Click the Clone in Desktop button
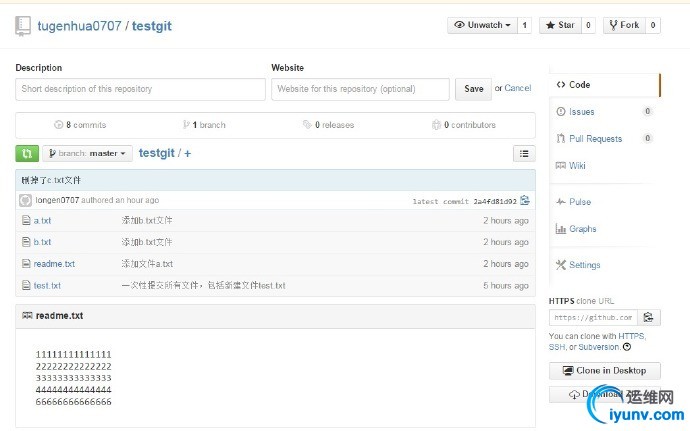Viewport: 690px width, 431px height. [604, 370]
